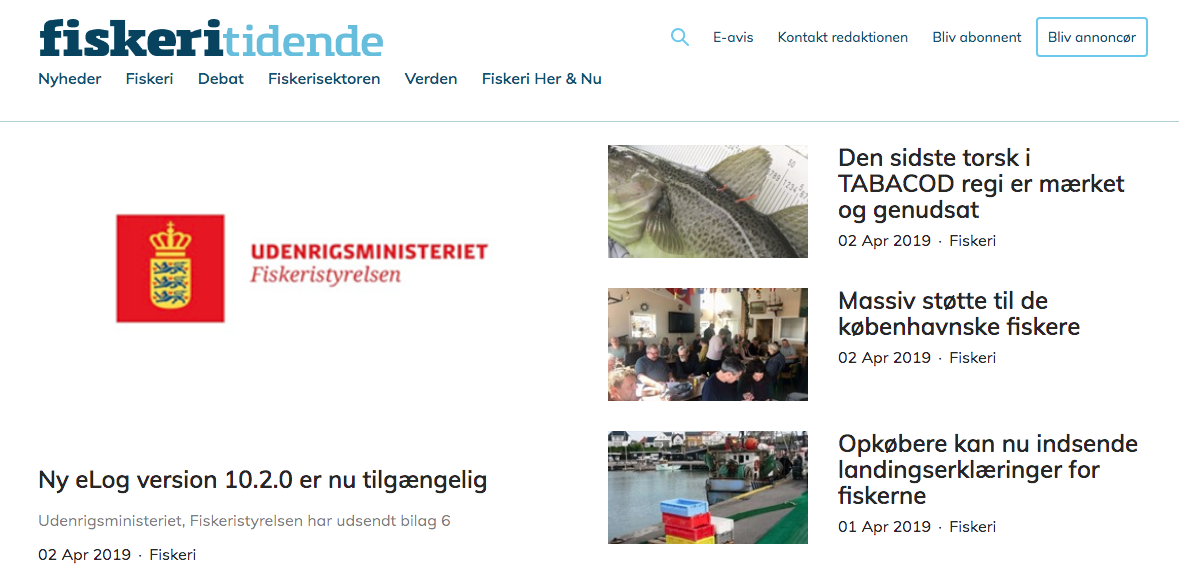Read the Ny eLog version 10.2.0 headline
The width and height of the screenshot is (1179, 587).
pyautogui.click(x=263, y=480)
